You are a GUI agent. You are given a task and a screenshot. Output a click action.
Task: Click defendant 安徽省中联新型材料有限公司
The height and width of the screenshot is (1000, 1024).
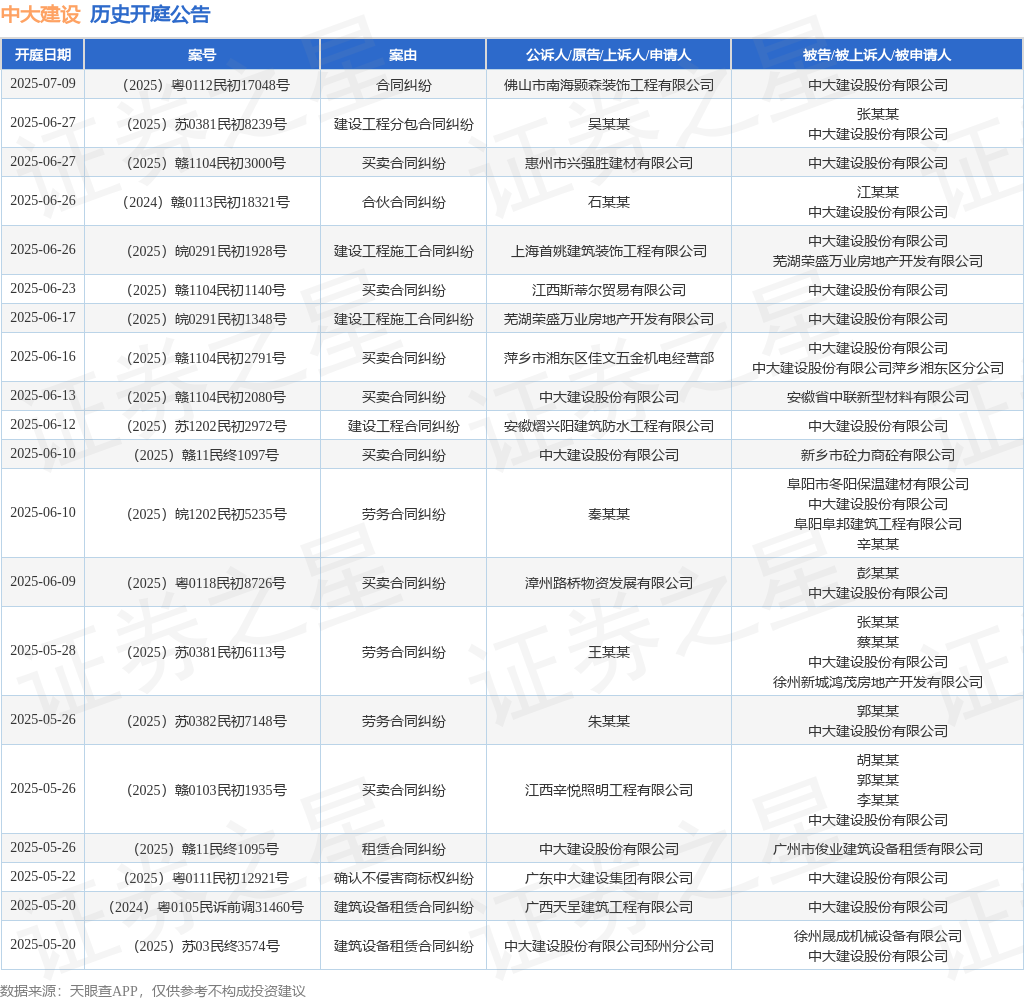coord(878,397)
